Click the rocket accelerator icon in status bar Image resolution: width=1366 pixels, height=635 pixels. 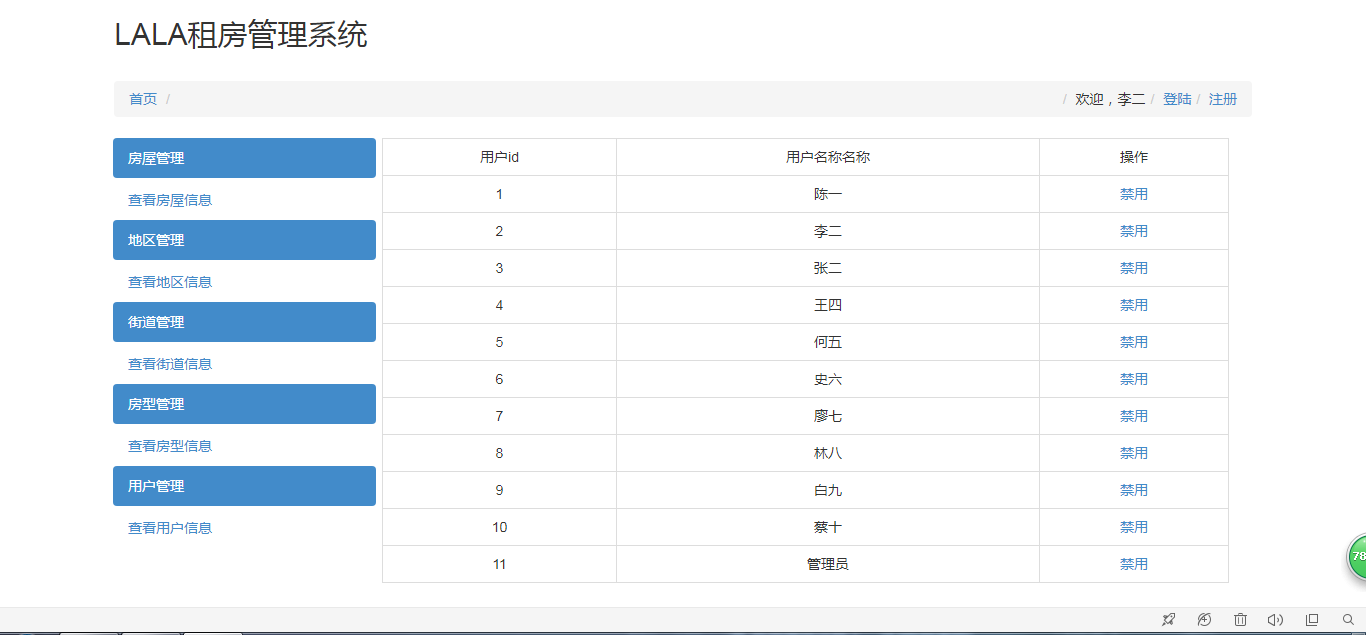pyautogui.click(x=1168, y=620)
